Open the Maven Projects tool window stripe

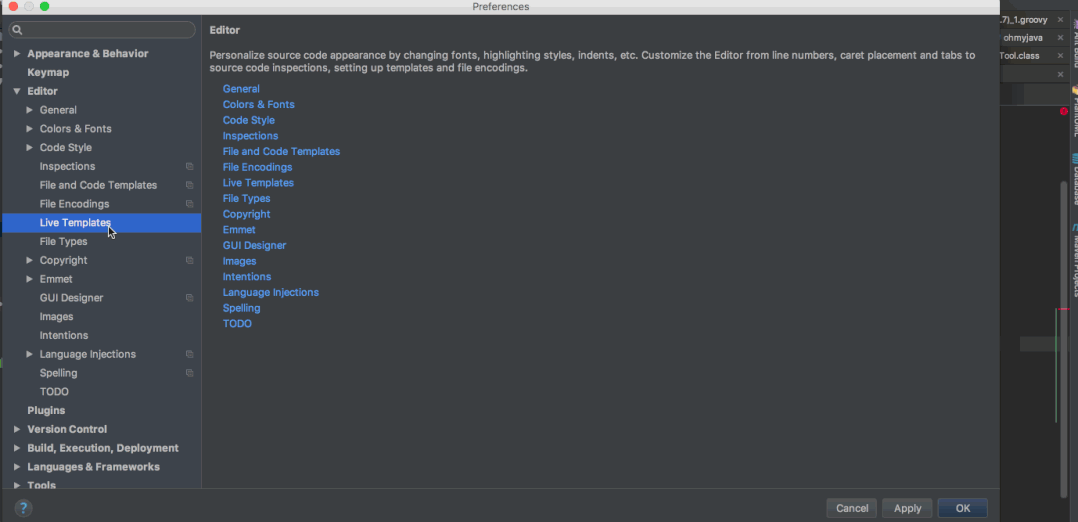pyautogui.click(x=1074, y=261)
